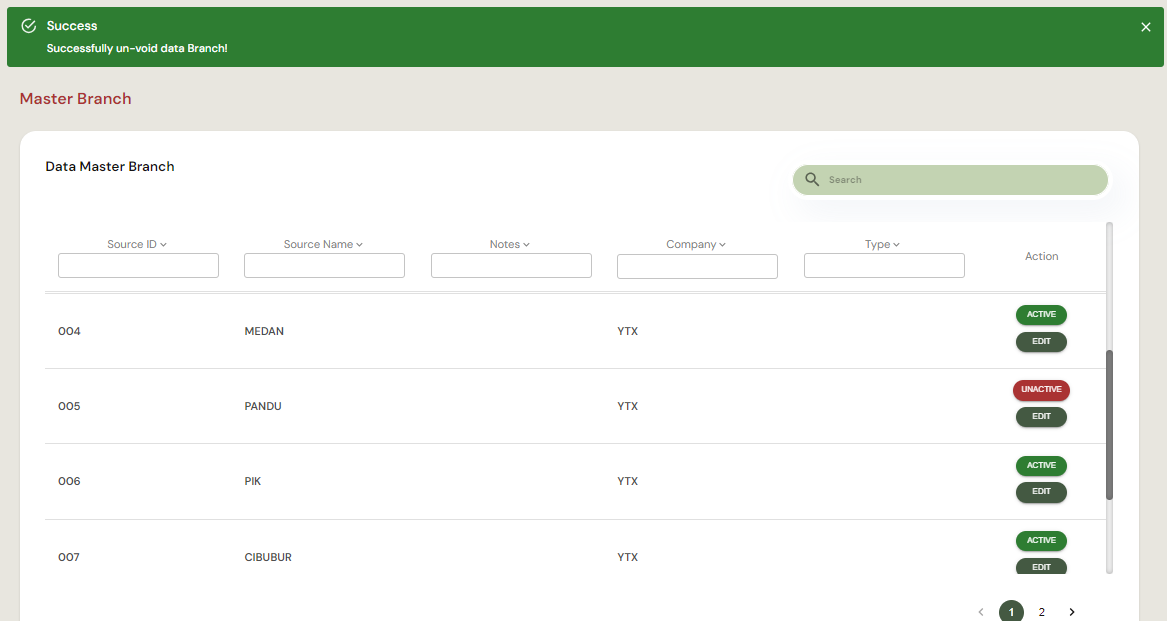Select page 1 in pagination
1167x621 pixels.
tap(1011, 612)
